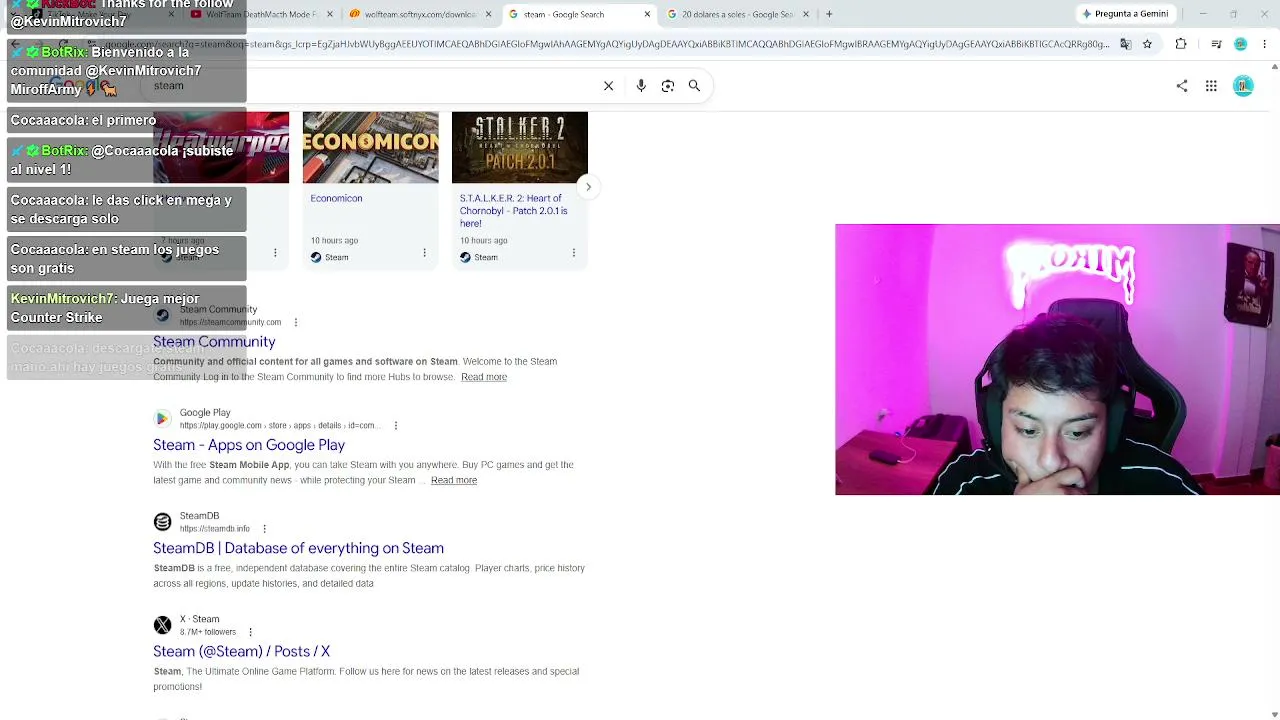Open a new browser tab
Viewport: 1280px width, 720px height.
(x=829, y=14)
